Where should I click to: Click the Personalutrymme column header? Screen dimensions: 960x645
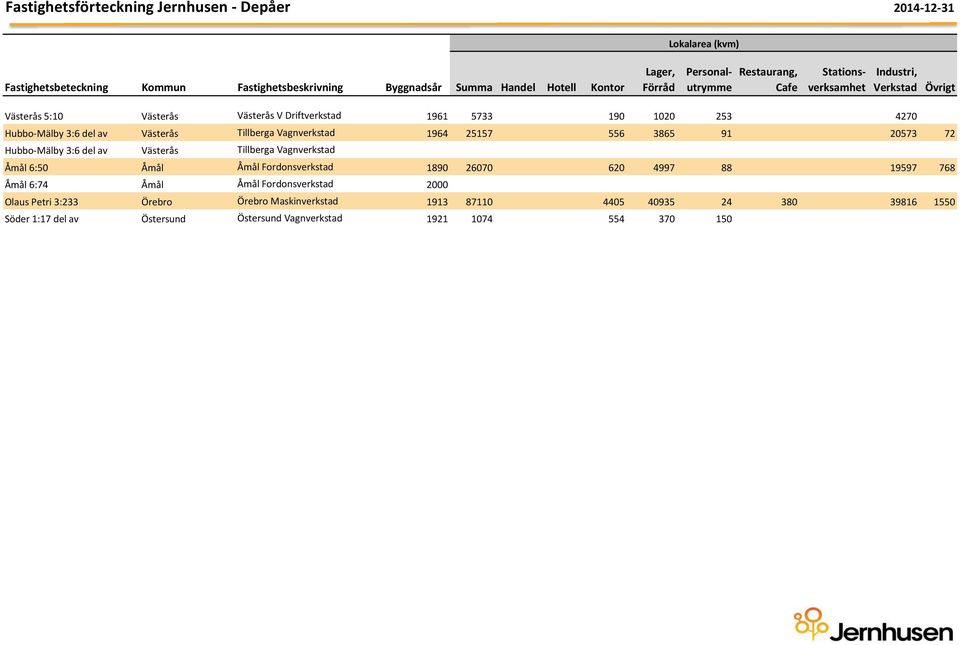[x=709, y=80]
